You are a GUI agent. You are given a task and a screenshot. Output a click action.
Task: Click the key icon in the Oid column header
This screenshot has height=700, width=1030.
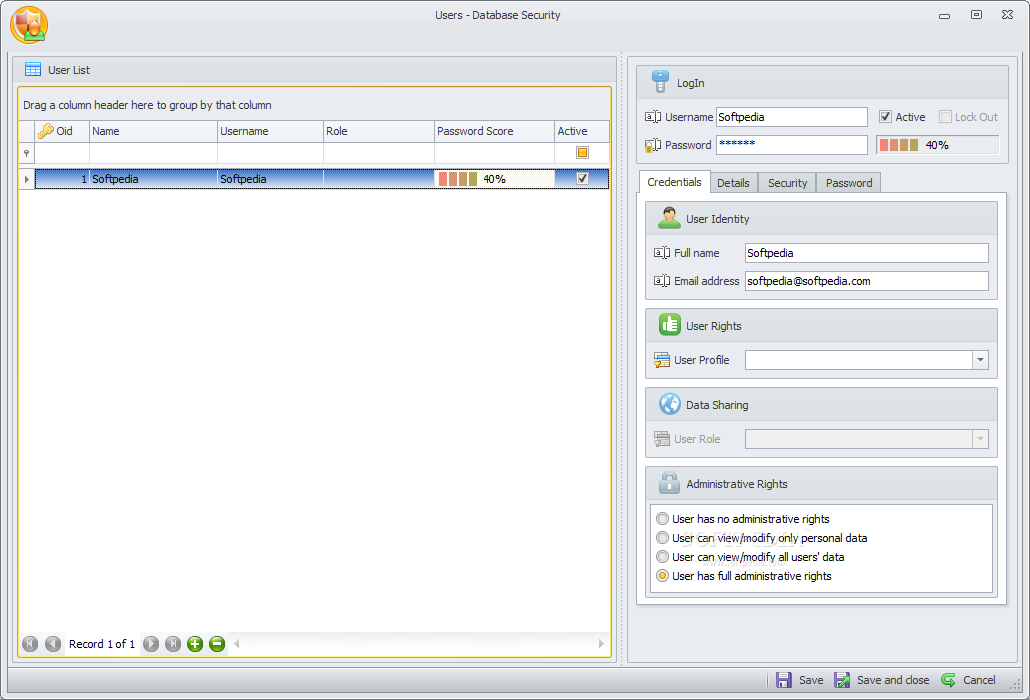pos(45,131)
